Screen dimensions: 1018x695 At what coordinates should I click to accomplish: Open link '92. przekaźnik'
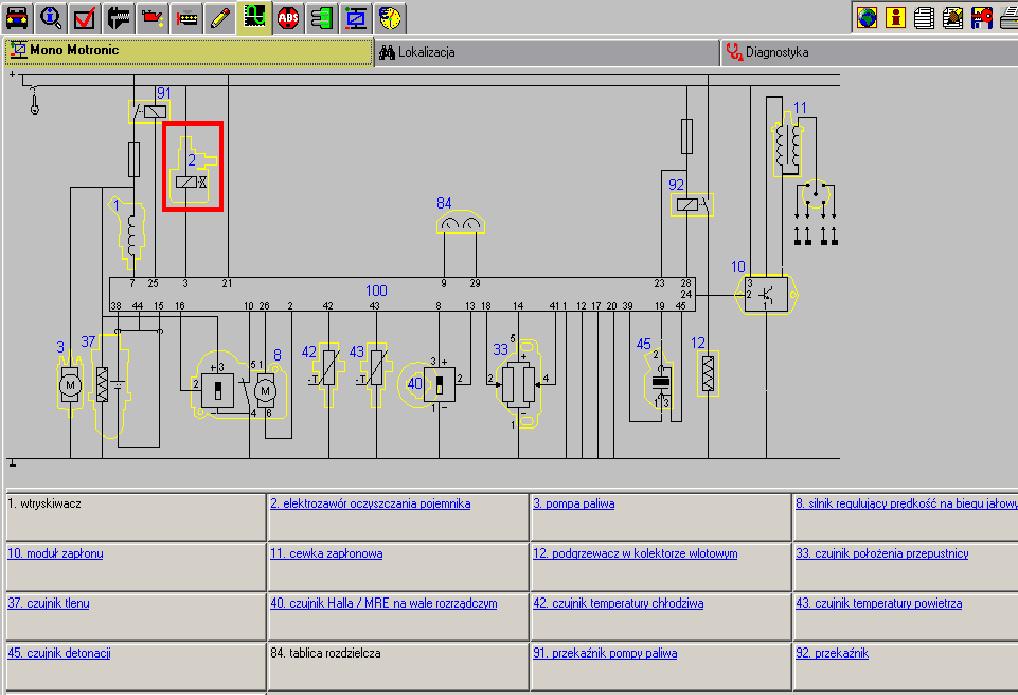(x=832, y=653)
